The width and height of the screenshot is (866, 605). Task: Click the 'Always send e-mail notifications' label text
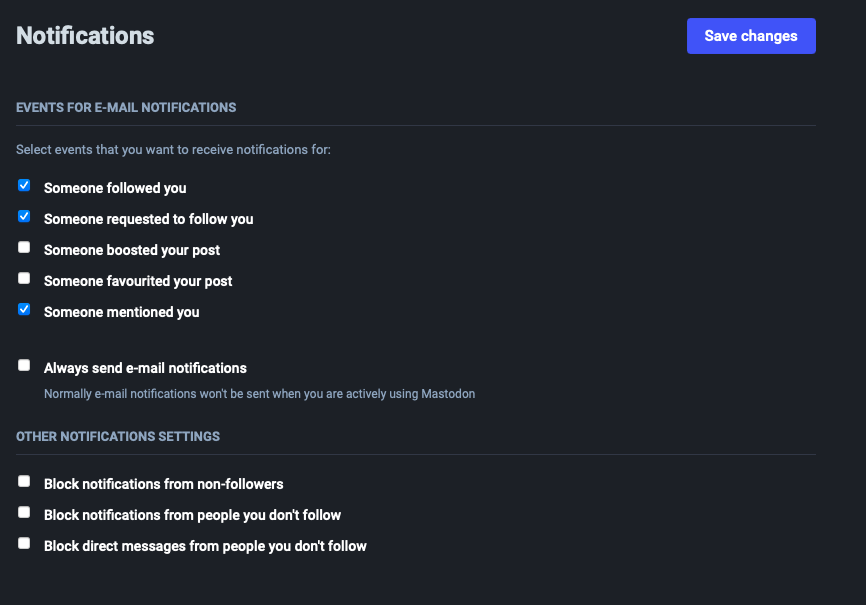click(x=145, y=368)
